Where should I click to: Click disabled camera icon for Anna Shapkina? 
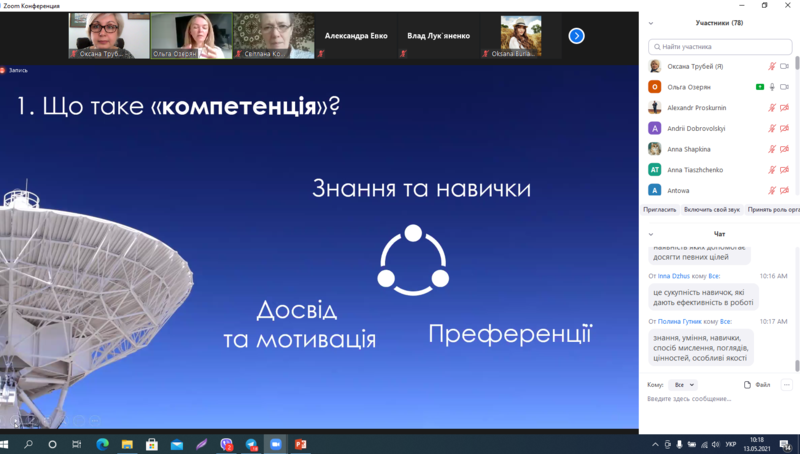click(784, 149)
